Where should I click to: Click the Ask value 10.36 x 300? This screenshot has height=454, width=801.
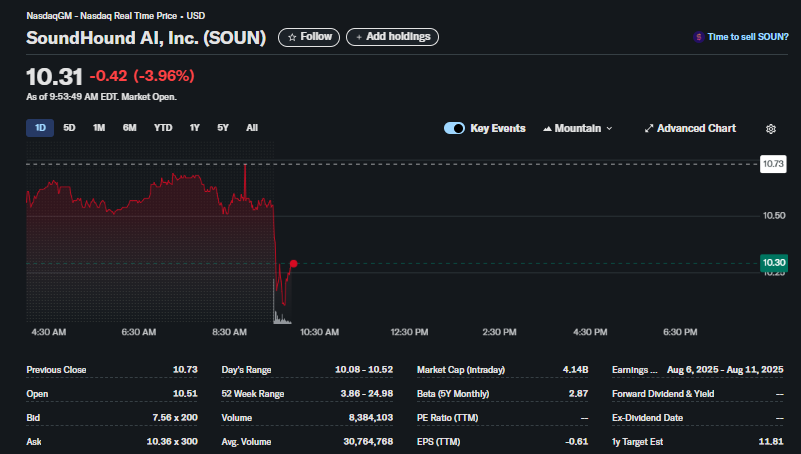click(x=172, y=442)
